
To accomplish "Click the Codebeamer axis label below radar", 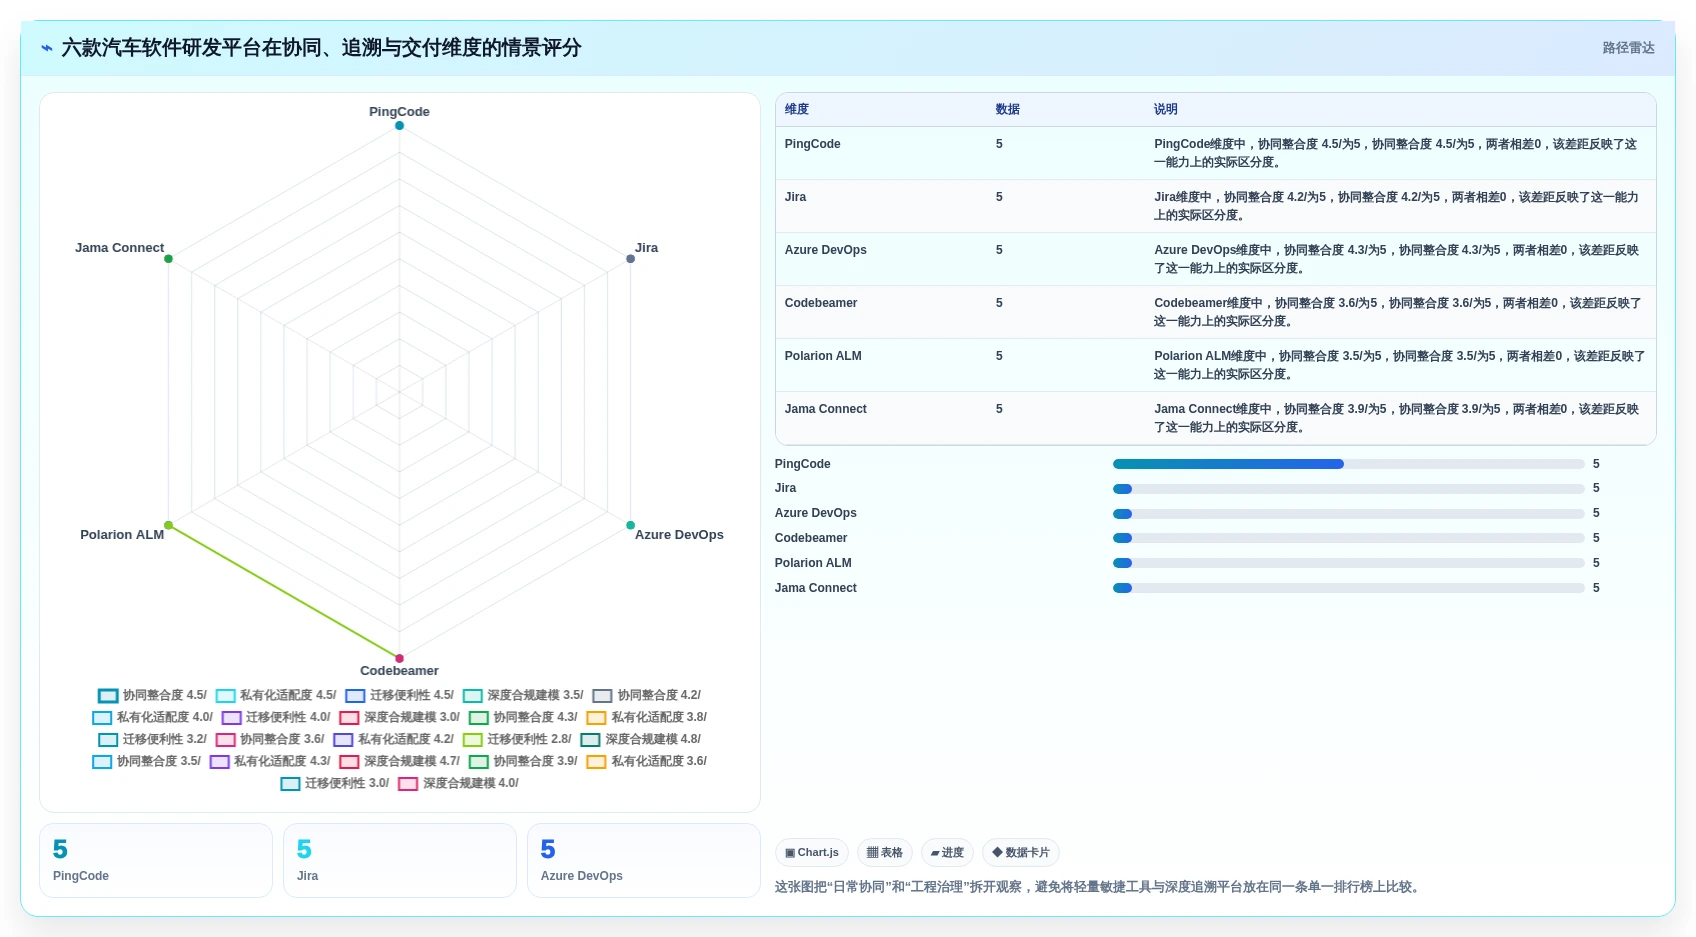I will tap(399, 671).
